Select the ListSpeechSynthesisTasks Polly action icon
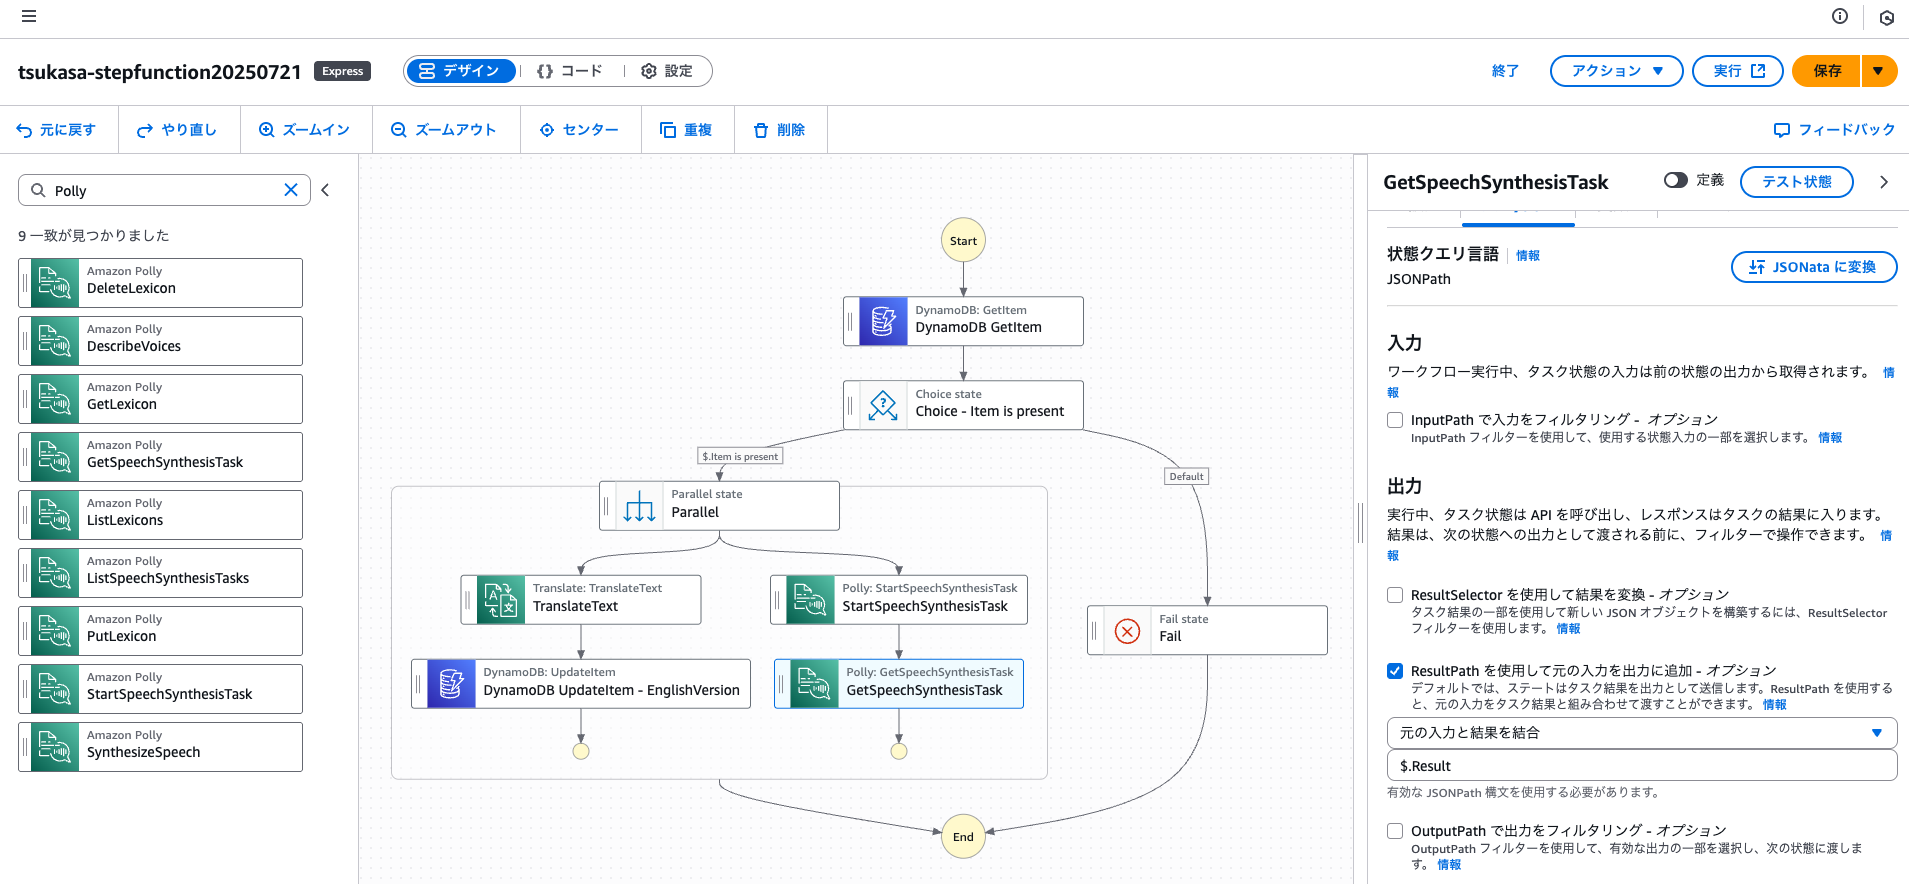 tap(55, 573)
